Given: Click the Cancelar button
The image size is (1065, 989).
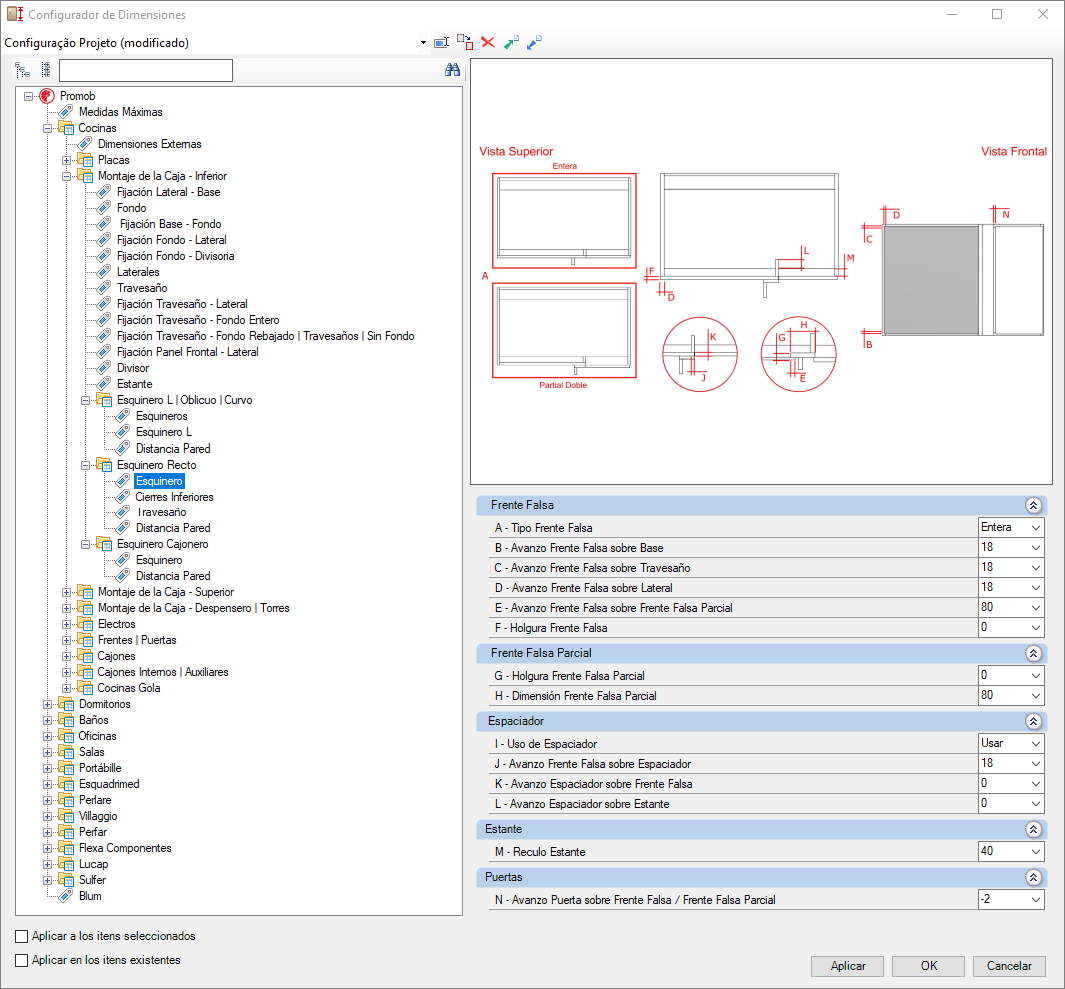Looking at the screenshot, I should coord(1009,966).
